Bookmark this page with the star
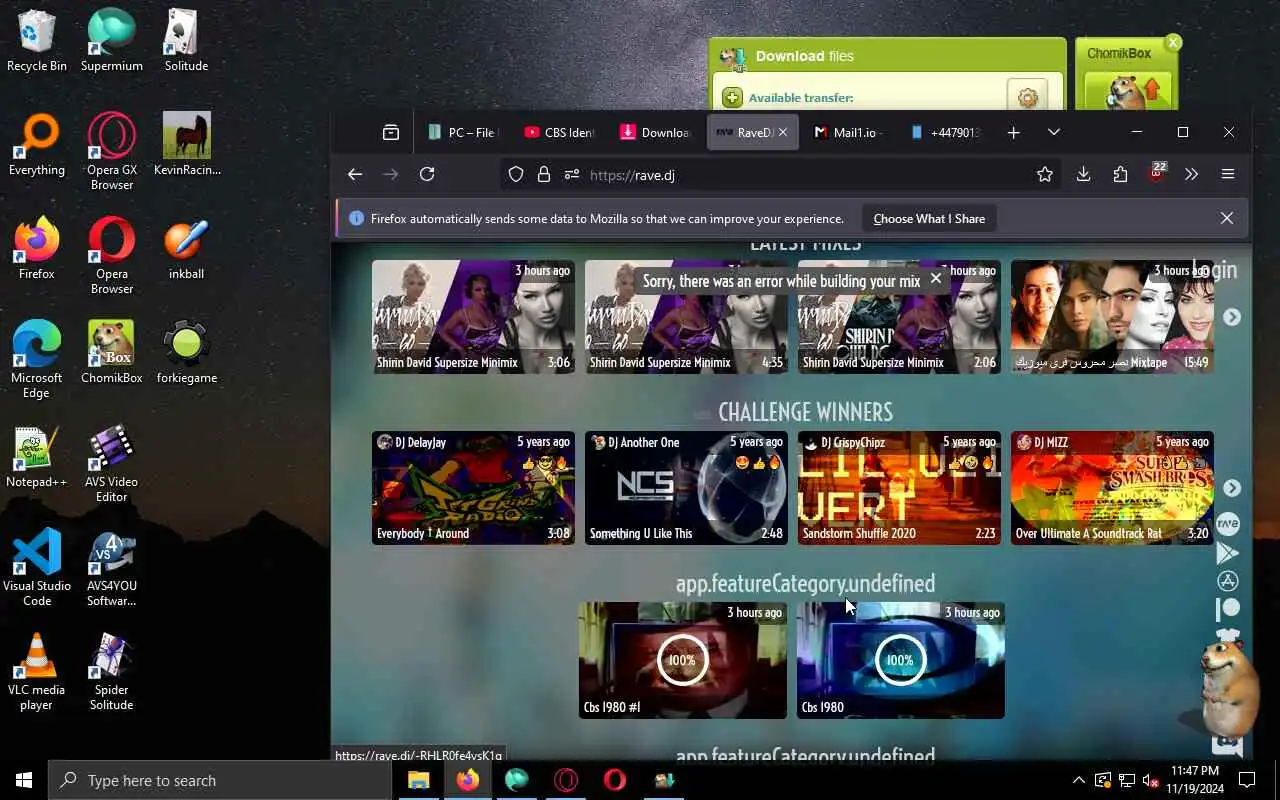Screen dimensions: 1280x800 coord(1045,174)
